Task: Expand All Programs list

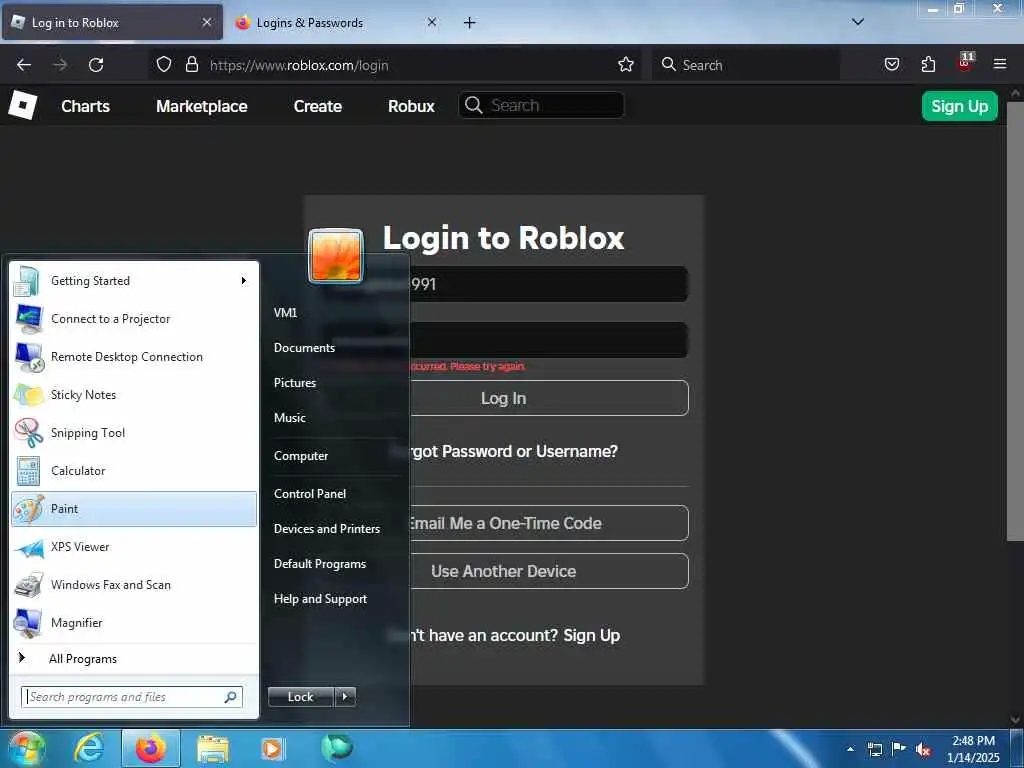Action: pos(134,658)
